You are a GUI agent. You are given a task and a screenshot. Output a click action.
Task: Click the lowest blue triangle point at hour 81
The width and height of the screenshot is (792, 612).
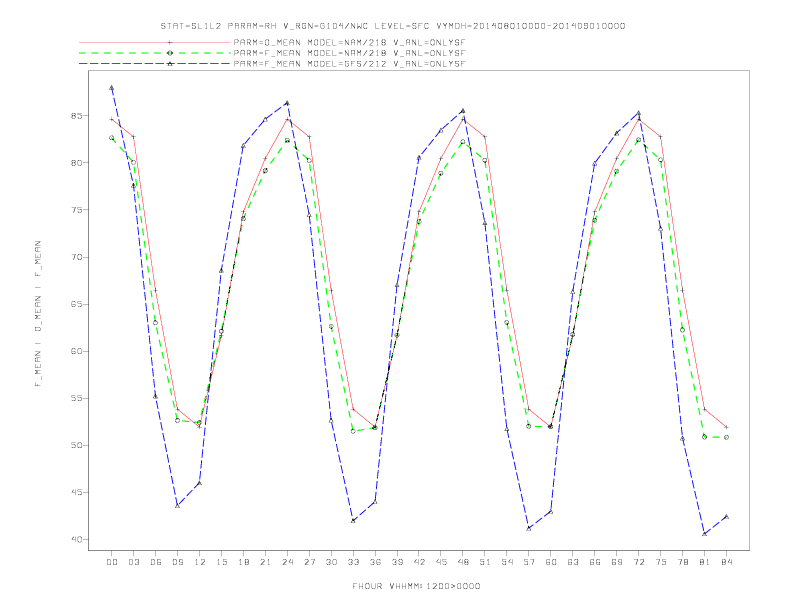tap(705, 534)
